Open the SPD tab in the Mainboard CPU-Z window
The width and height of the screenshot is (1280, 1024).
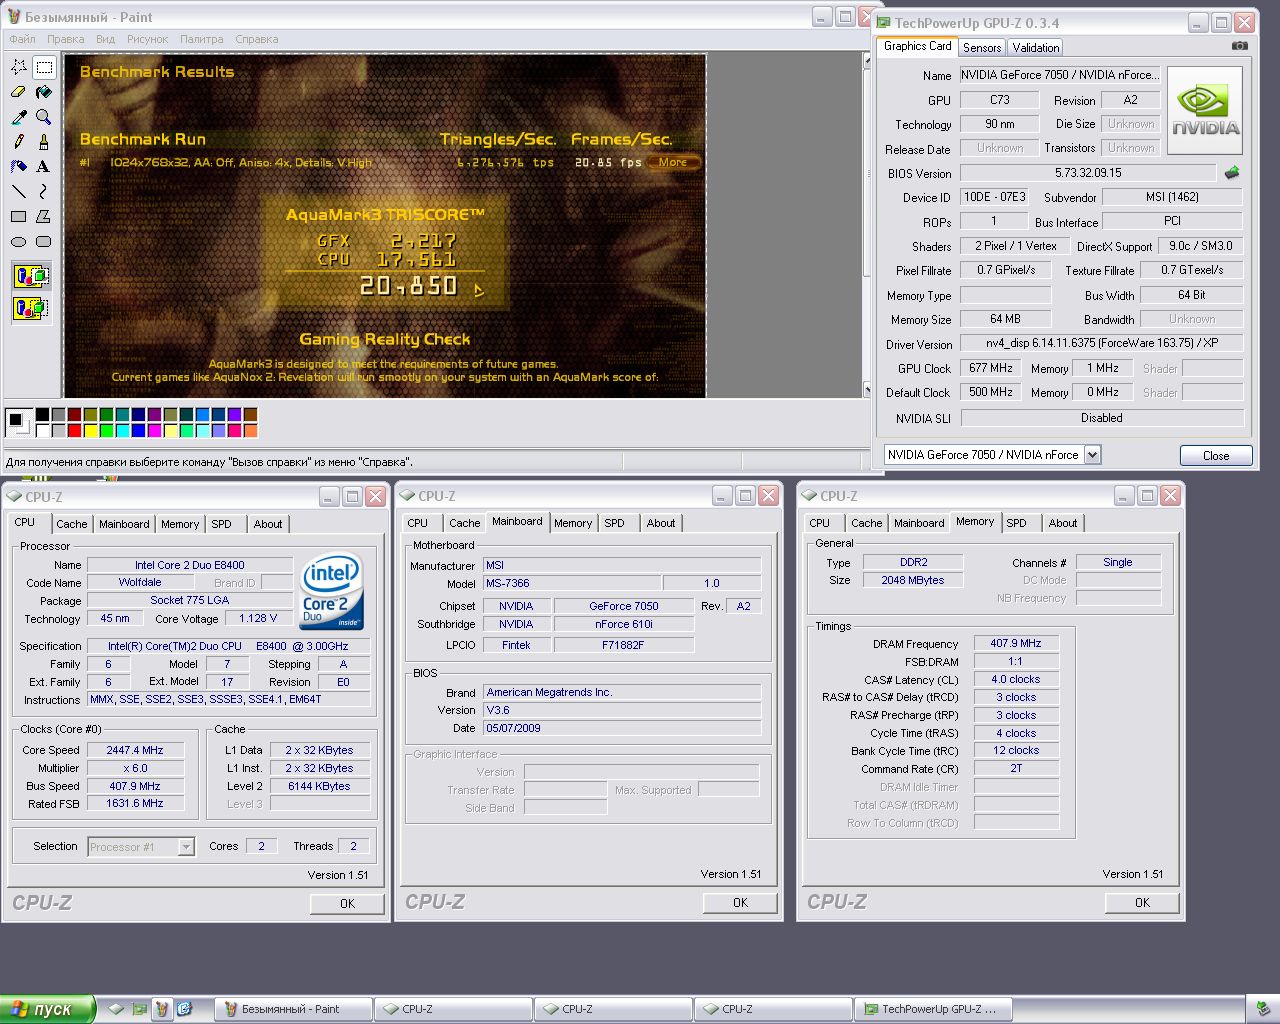(614, 523)
